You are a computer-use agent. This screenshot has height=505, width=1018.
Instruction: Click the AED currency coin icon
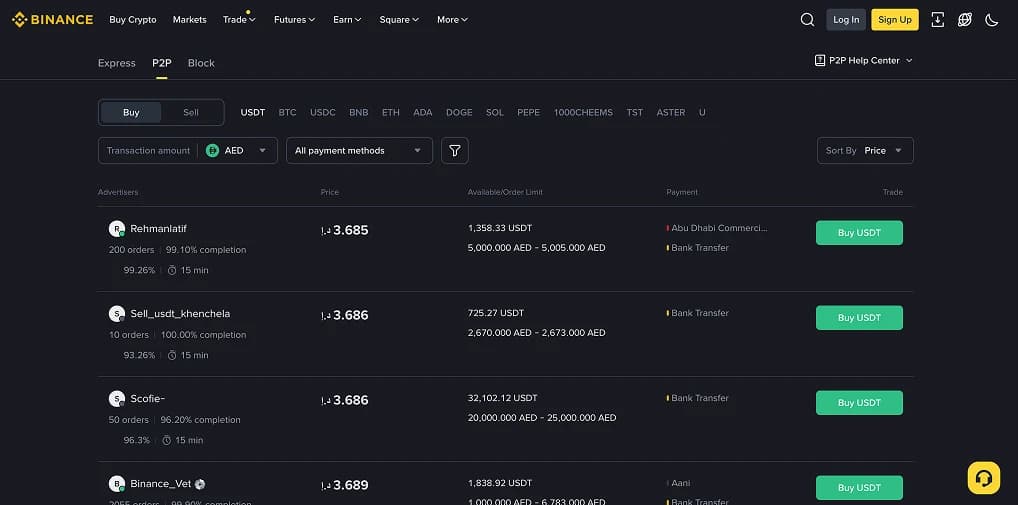(x=212, y=151)
